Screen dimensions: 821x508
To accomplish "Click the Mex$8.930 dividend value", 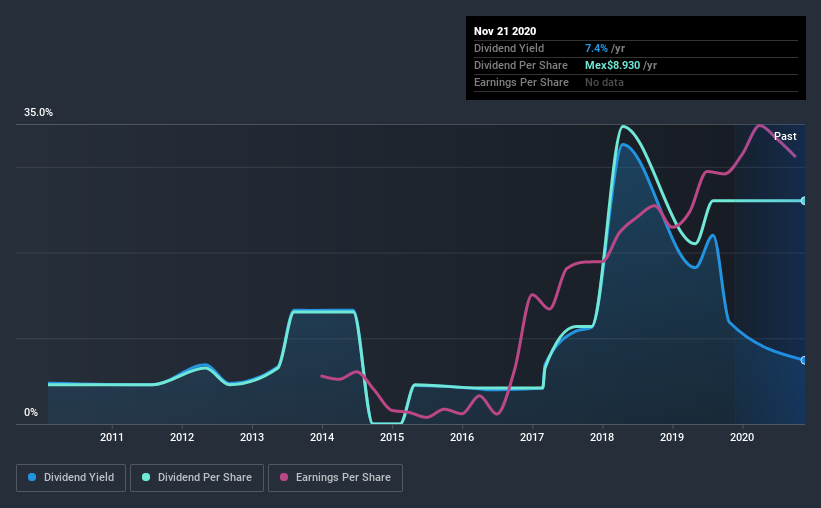I will click(x=612, y=65).
